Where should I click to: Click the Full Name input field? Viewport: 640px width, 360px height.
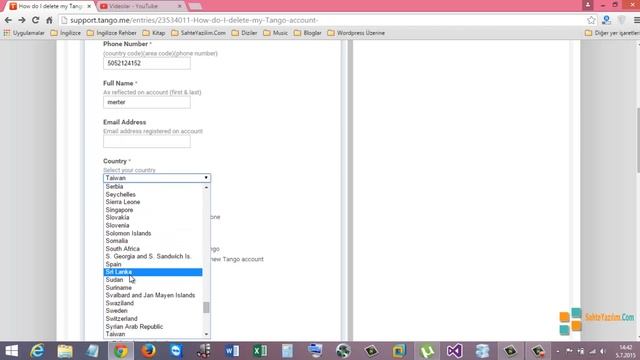[147, 102]
